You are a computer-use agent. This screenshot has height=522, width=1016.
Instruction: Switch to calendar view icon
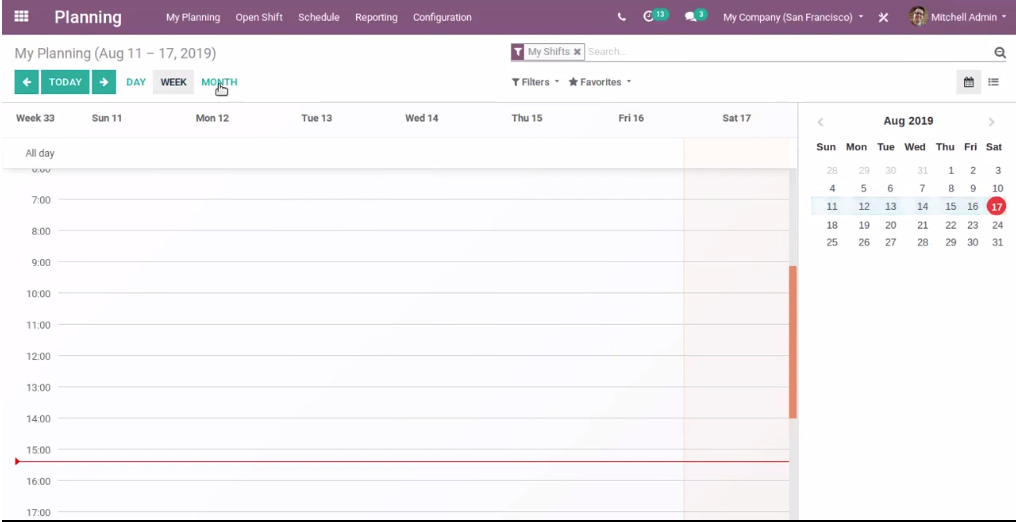coord(968,82)
